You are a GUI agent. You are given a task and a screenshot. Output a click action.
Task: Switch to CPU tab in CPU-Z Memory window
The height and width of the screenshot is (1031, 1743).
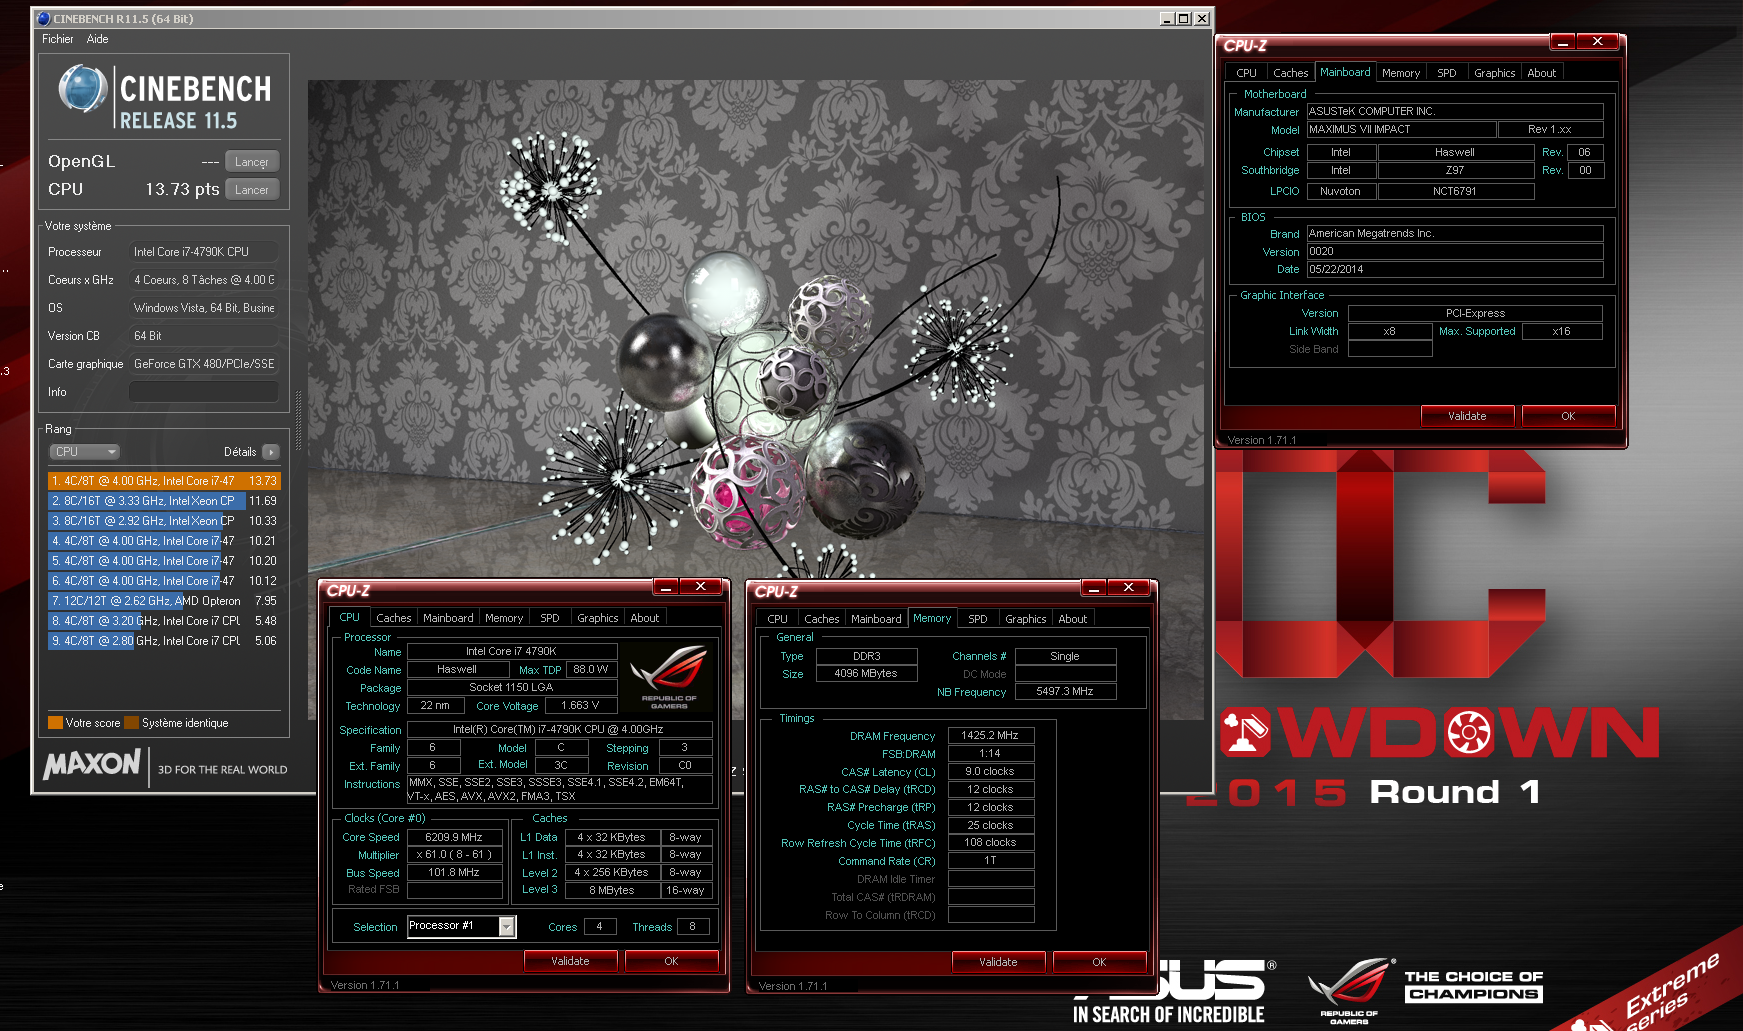(777, 619)
